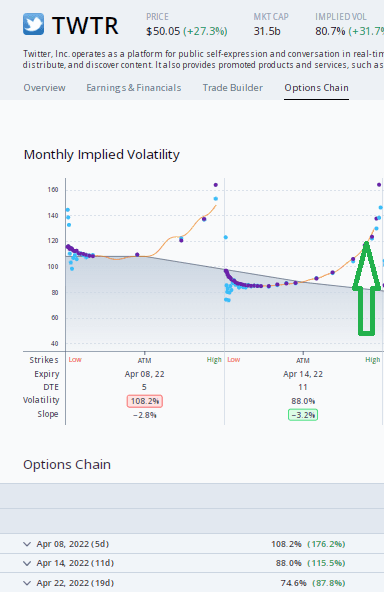Click the Apr 08, 22 expiry label

(145, 374)
